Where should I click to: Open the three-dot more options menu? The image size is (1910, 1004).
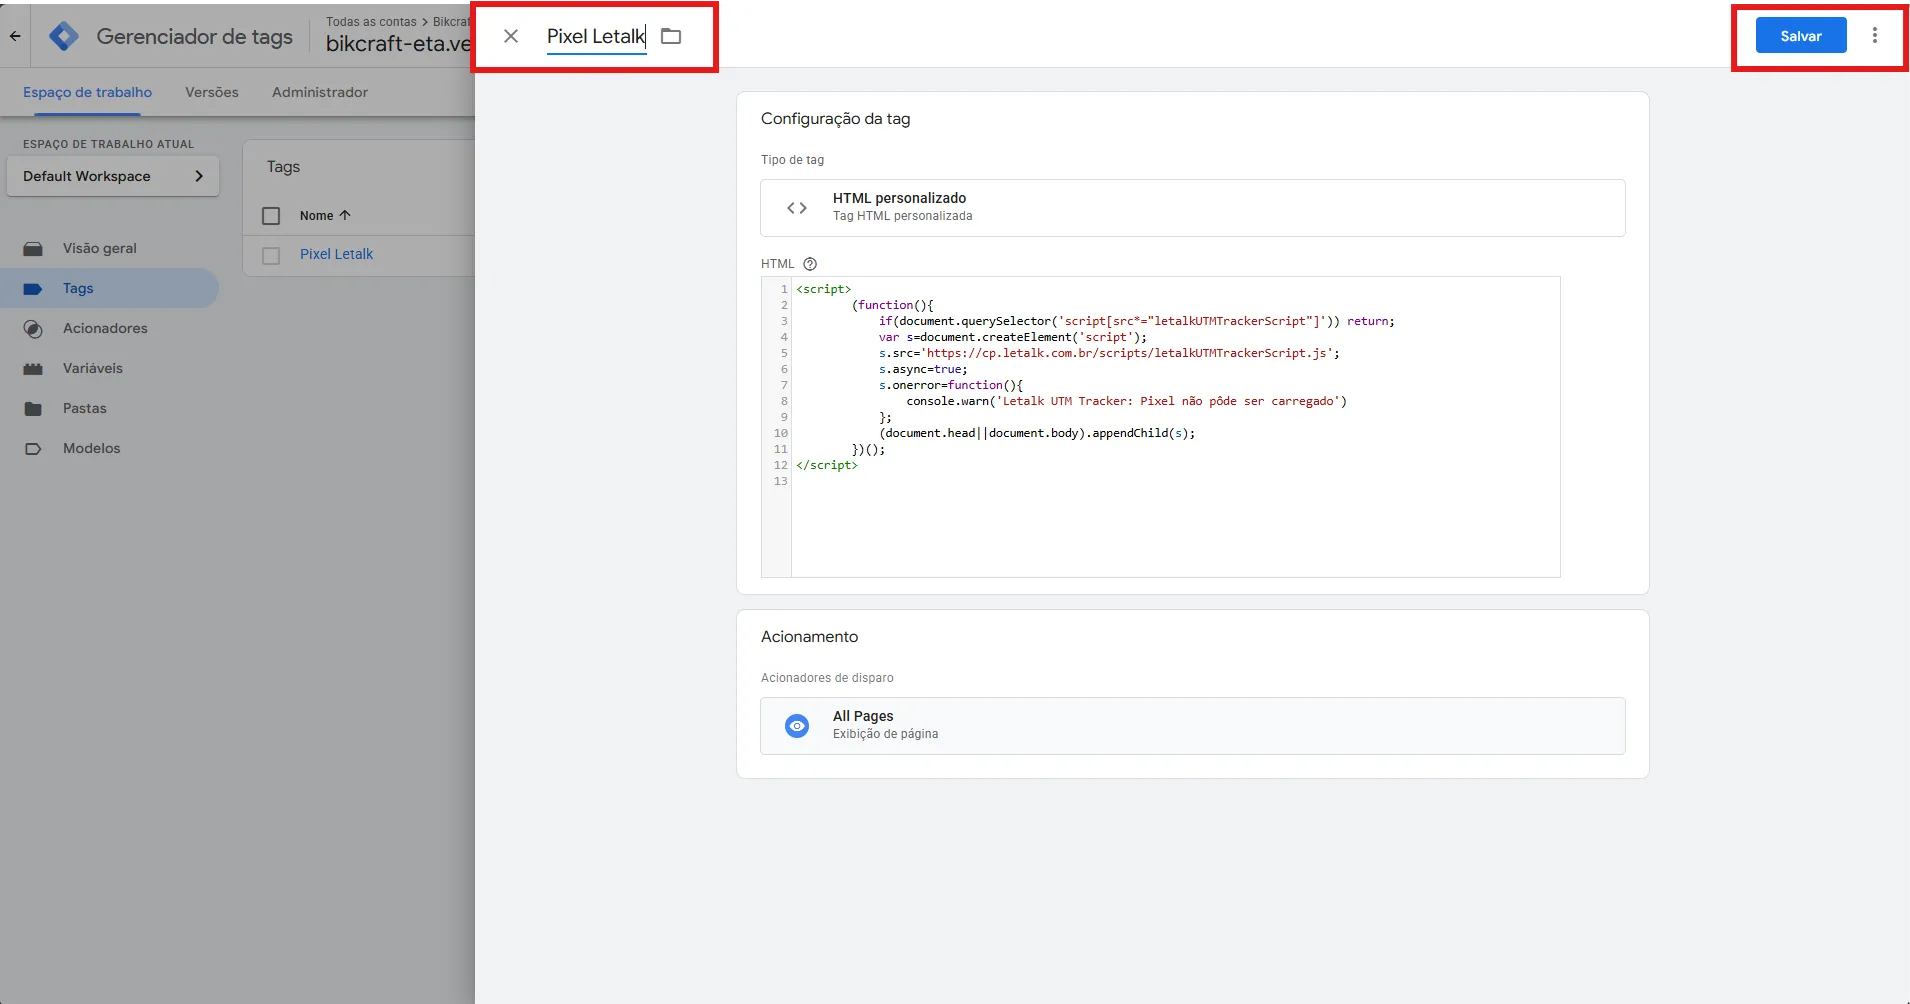[x=1875, y=36]
